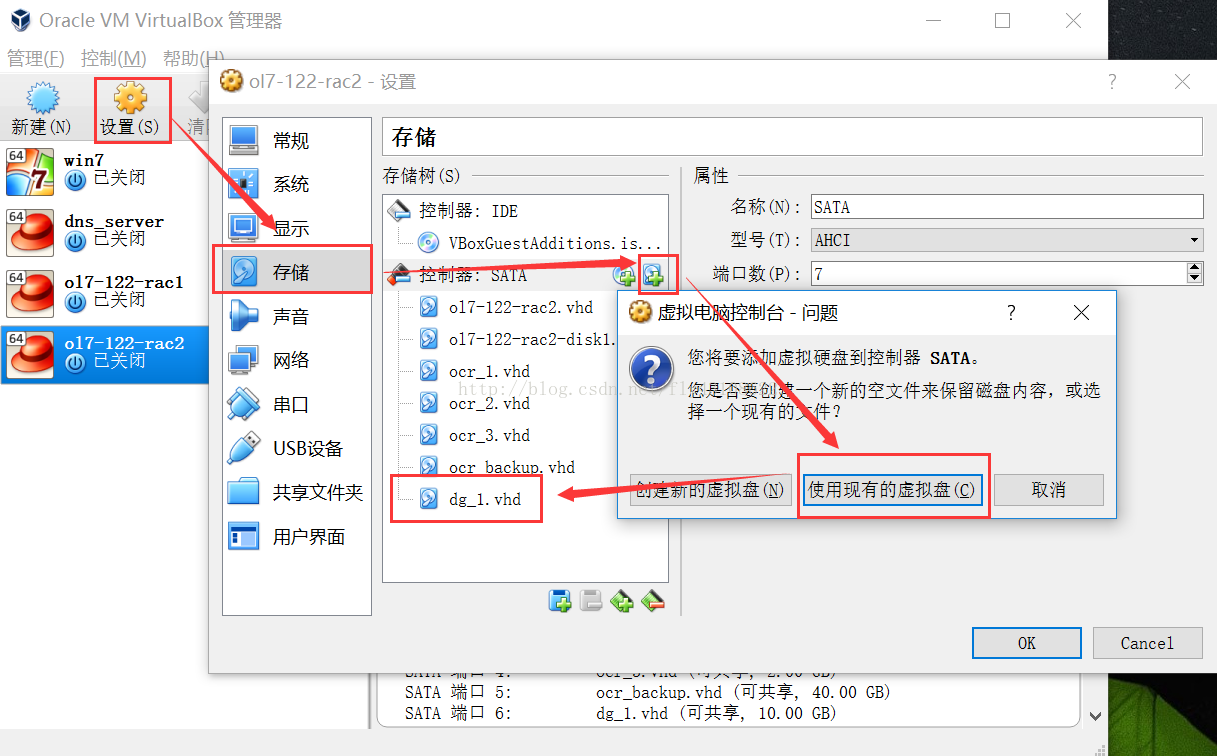Select the ol7-122-rac2 virtual machine
1217x756 pixels.
pos(104,353)
